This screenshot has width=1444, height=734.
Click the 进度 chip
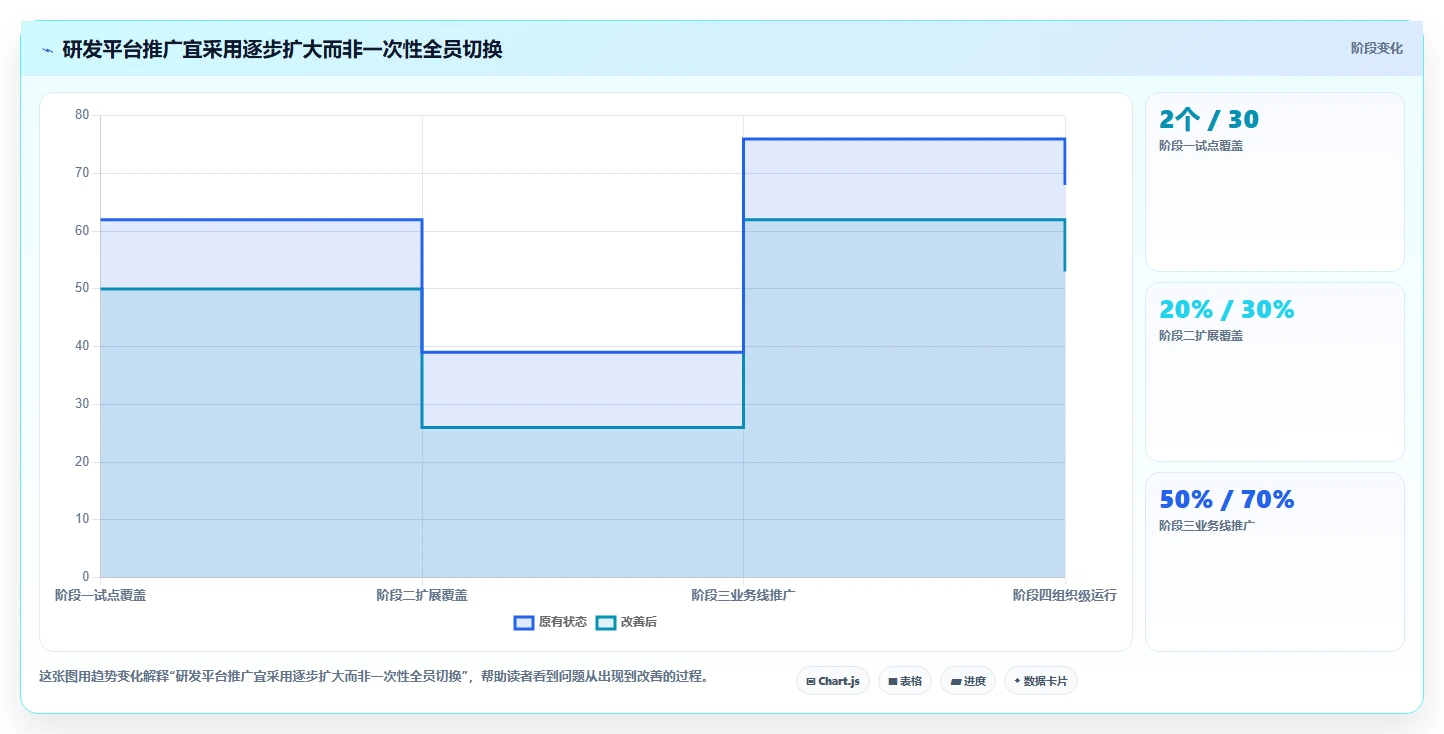pos(968,681)
